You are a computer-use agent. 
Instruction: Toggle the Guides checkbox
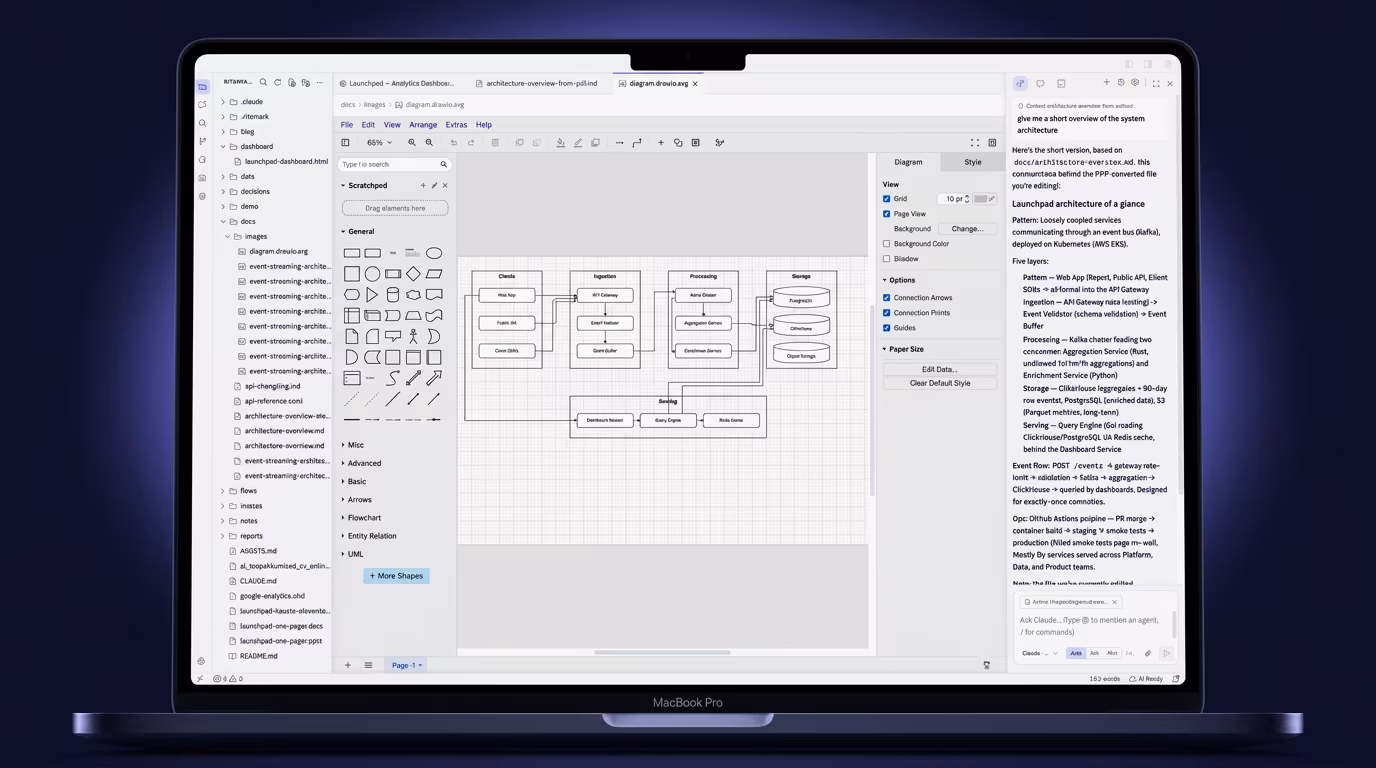pyautogui.click(x=886, y=328)
